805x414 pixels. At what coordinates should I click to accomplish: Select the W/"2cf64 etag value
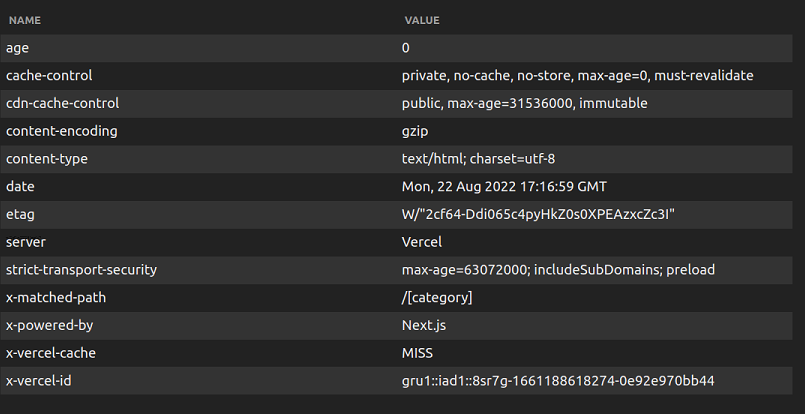(538, 214)
